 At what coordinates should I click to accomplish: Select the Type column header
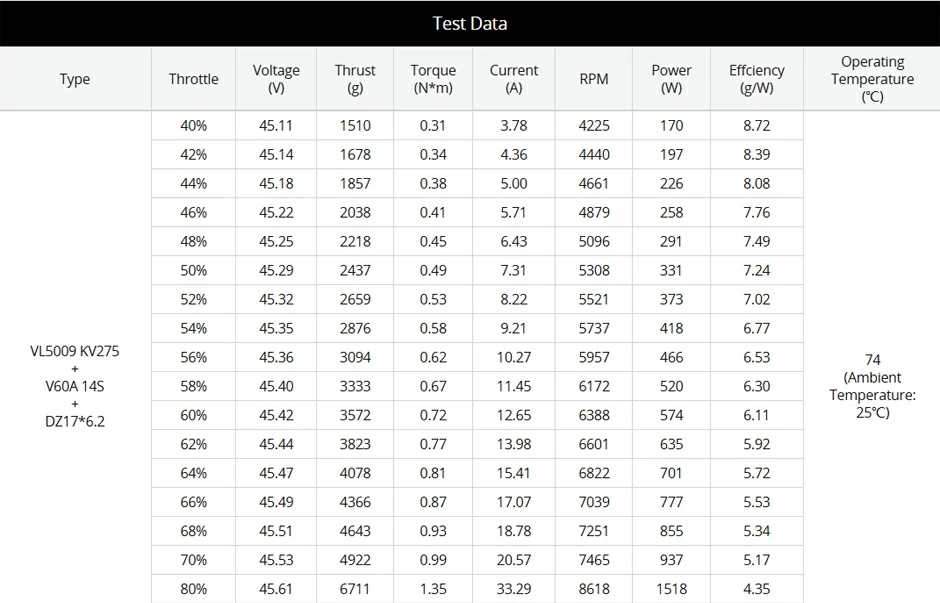click(75, 79)
